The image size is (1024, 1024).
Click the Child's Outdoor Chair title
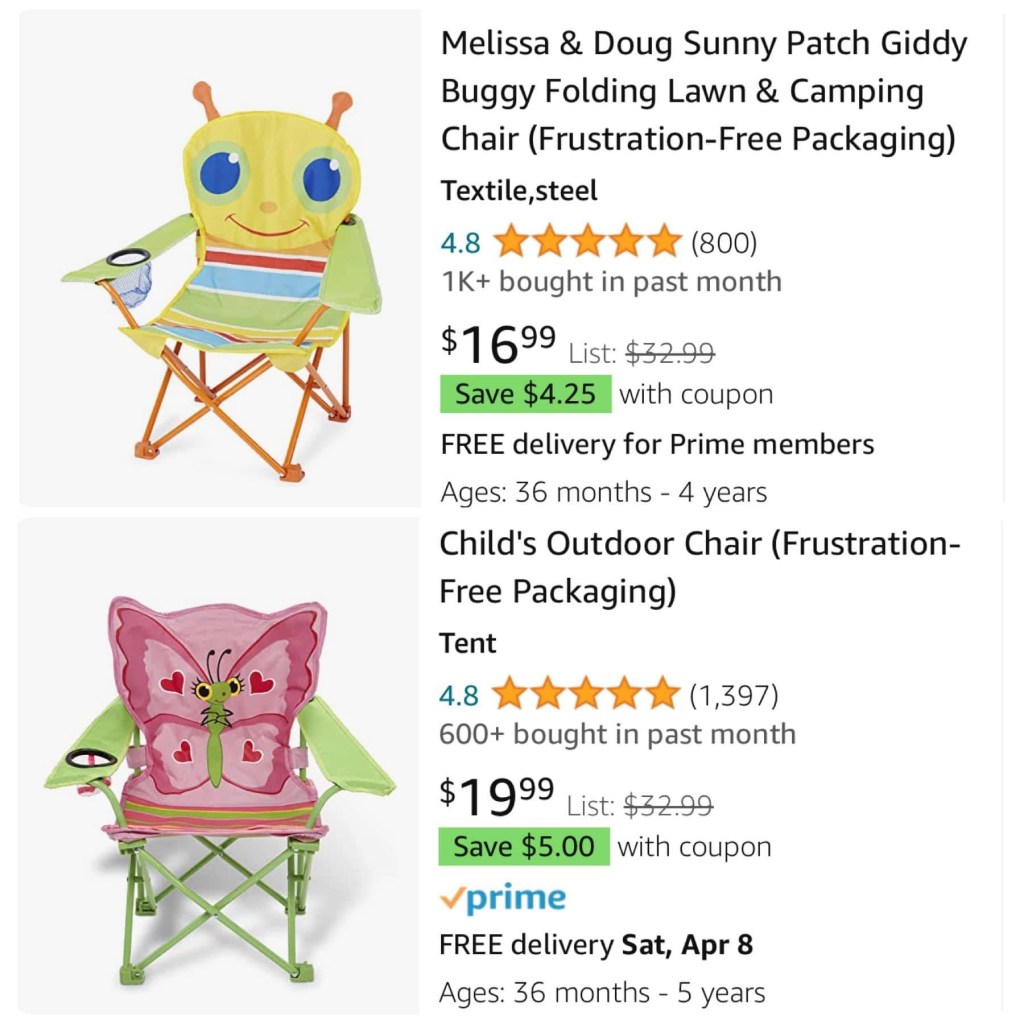699,568
